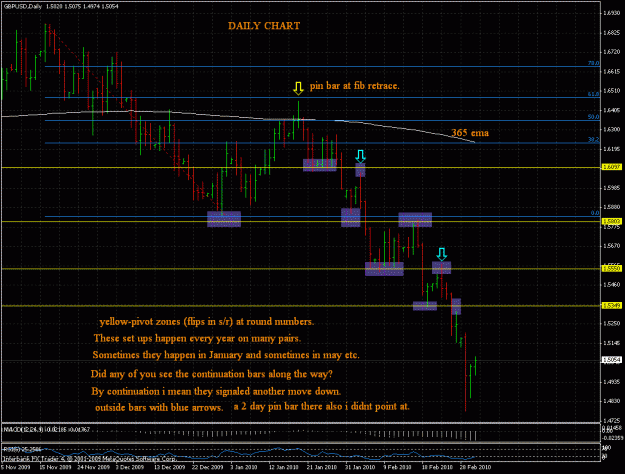Click 1.4725 on the price axis

pyautogui.click(x=611, y=421)
